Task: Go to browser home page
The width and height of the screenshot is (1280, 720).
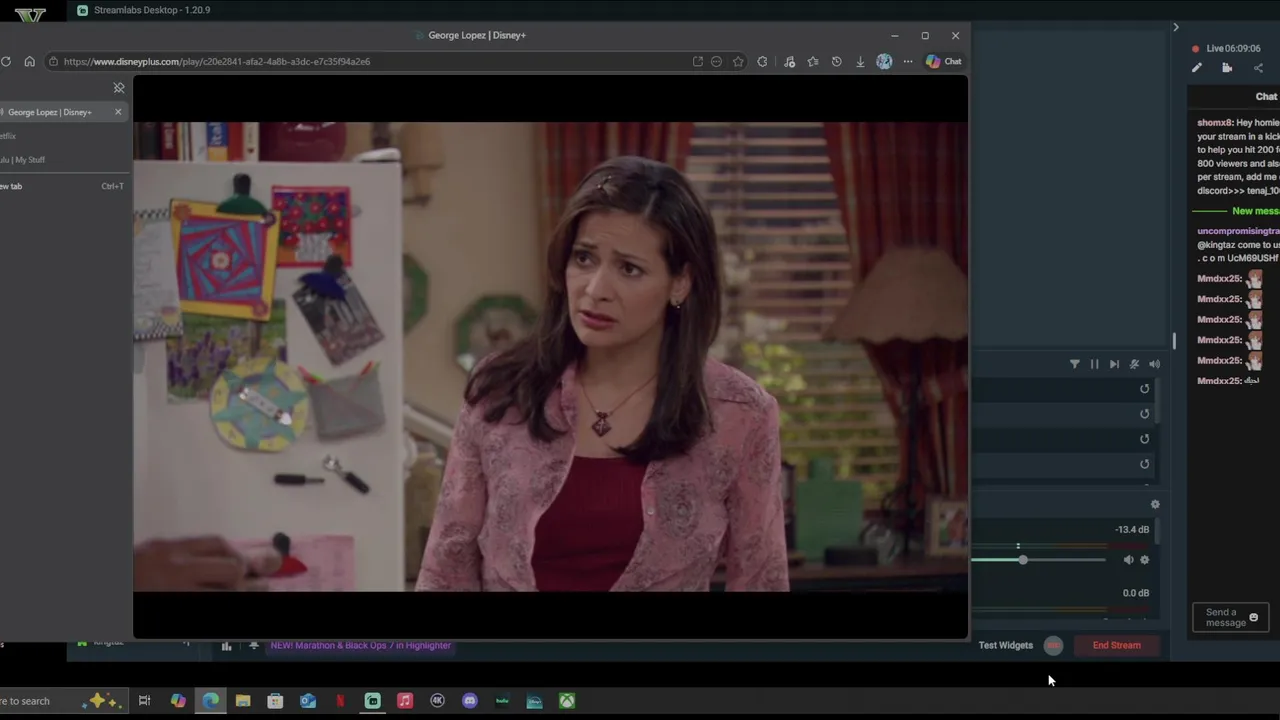Action: [x=29, y=61]
